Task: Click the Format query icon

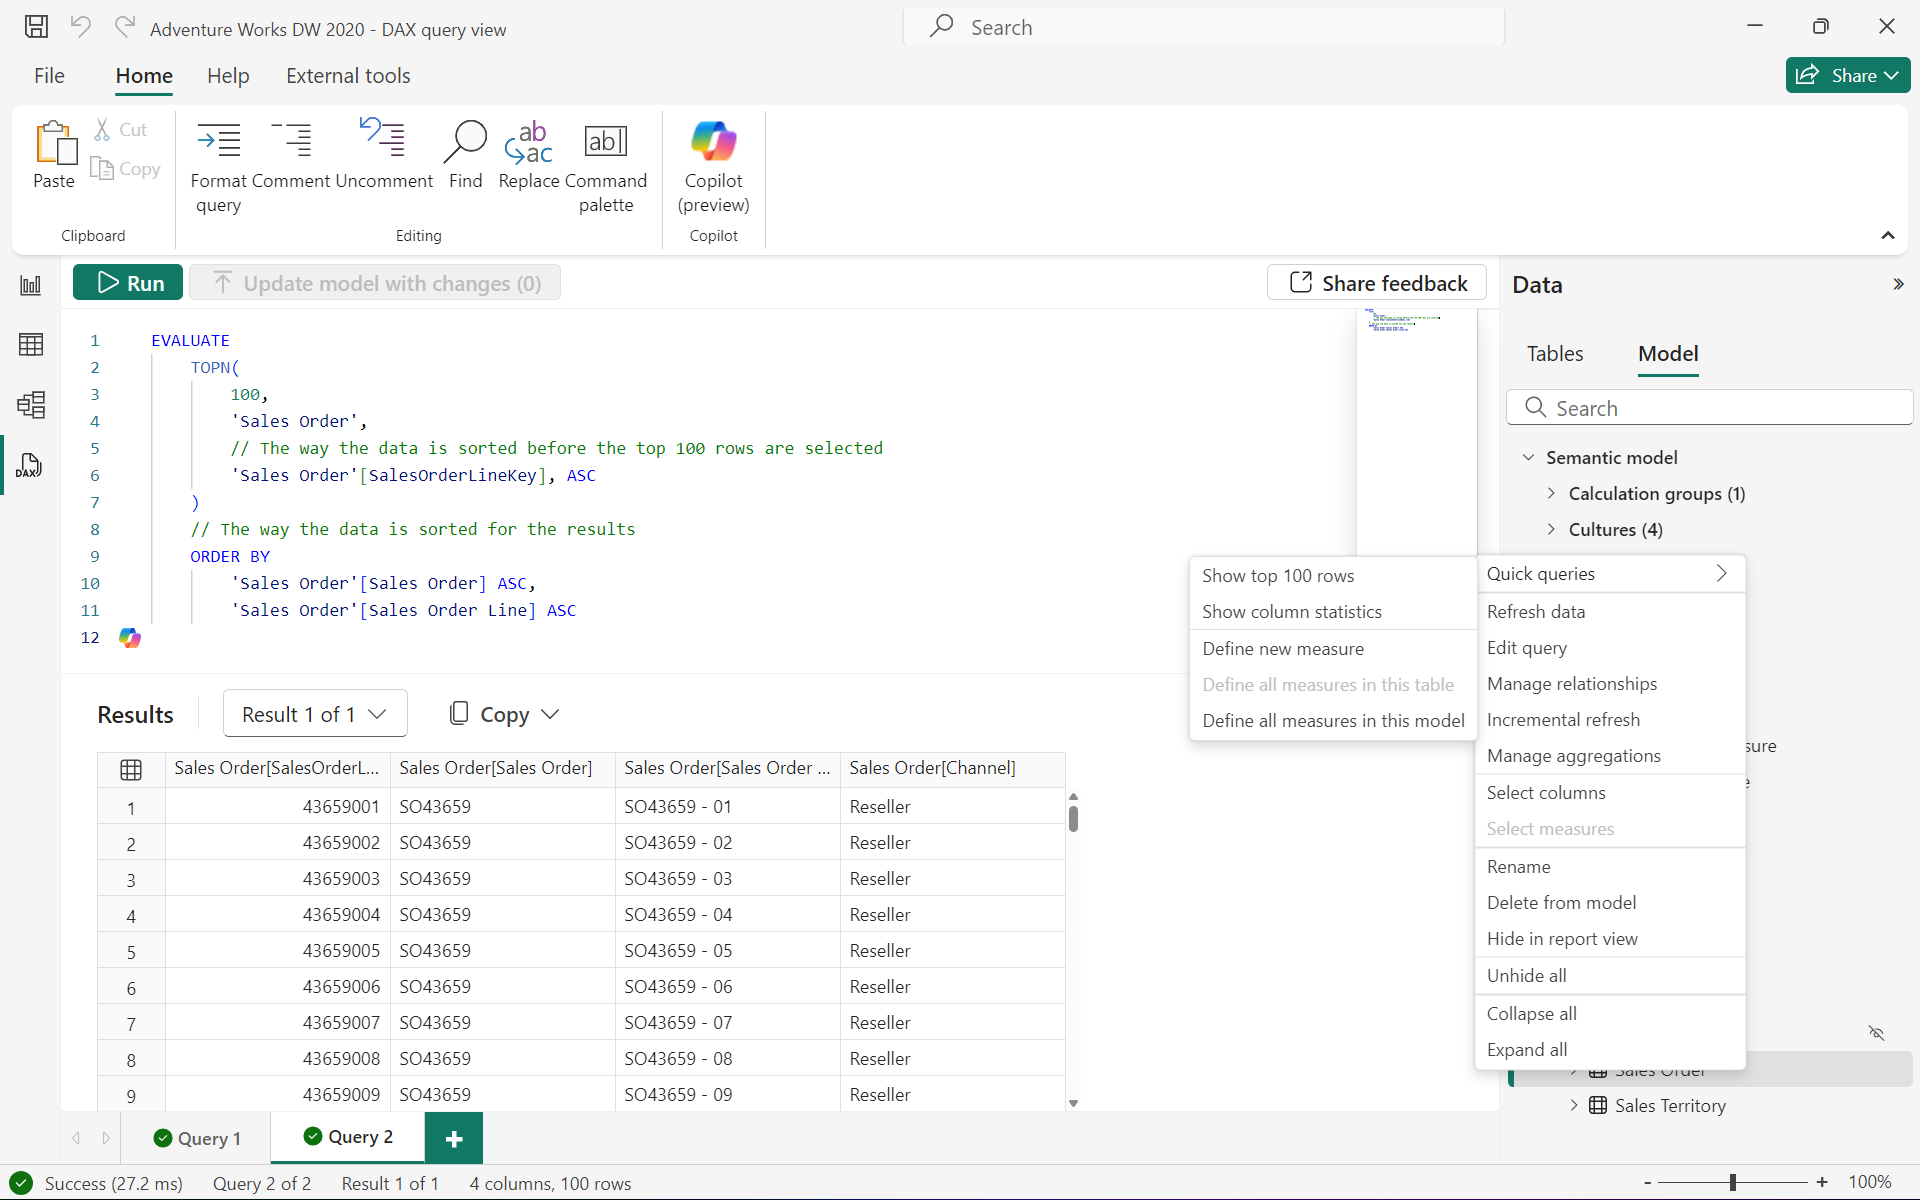Action: click(x=218, y=143)
